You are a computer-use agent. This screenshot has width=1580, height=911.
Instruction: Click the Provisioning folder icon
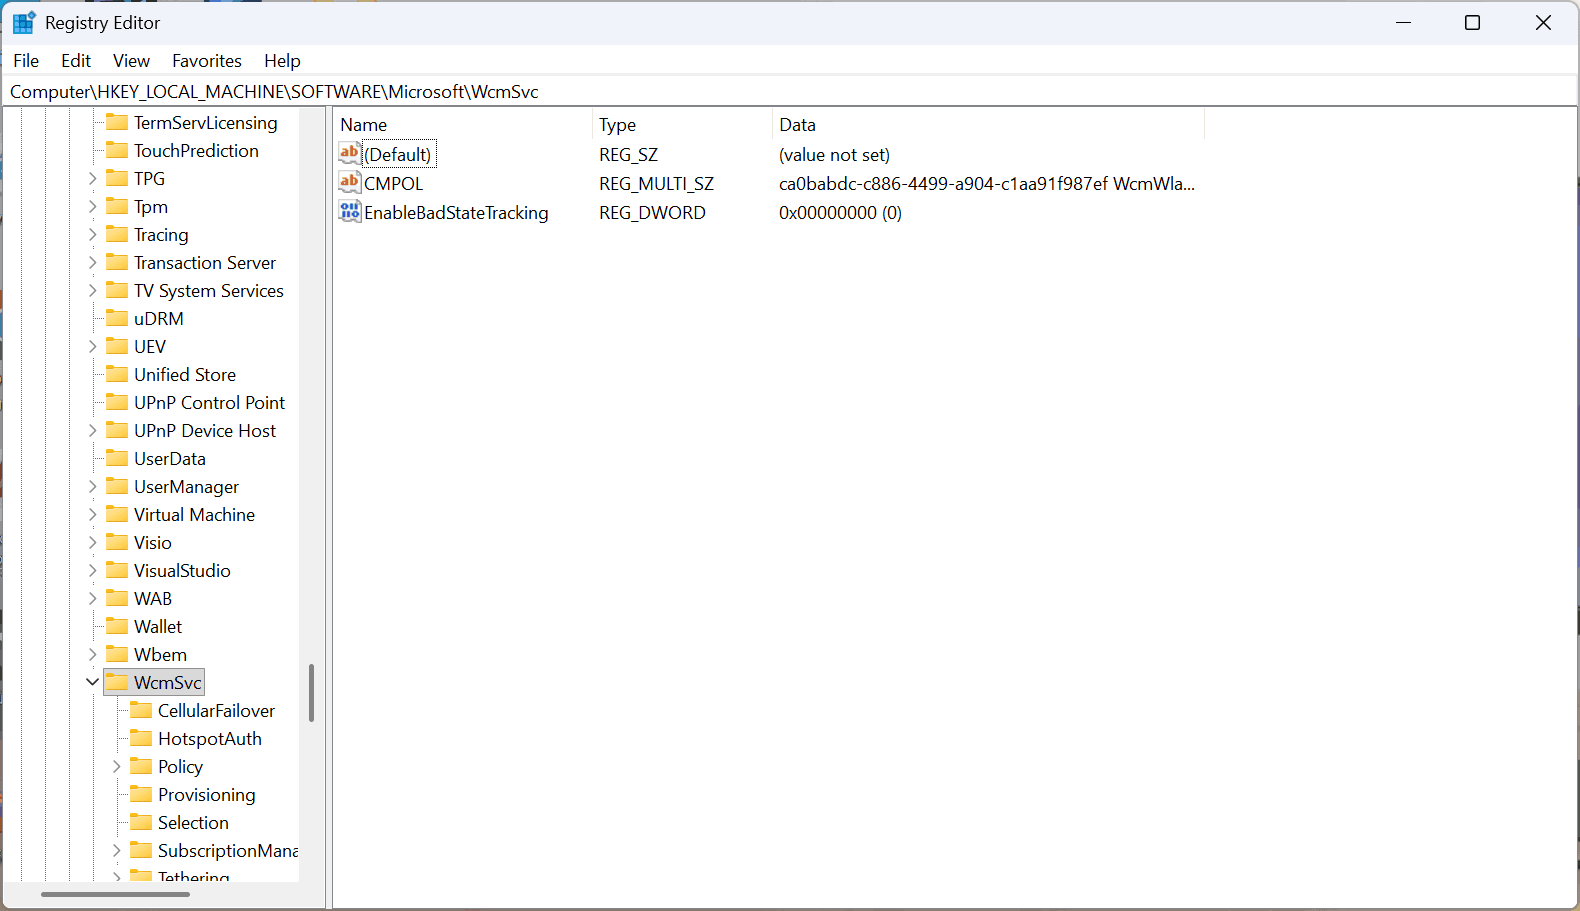[x=141, y=794]
